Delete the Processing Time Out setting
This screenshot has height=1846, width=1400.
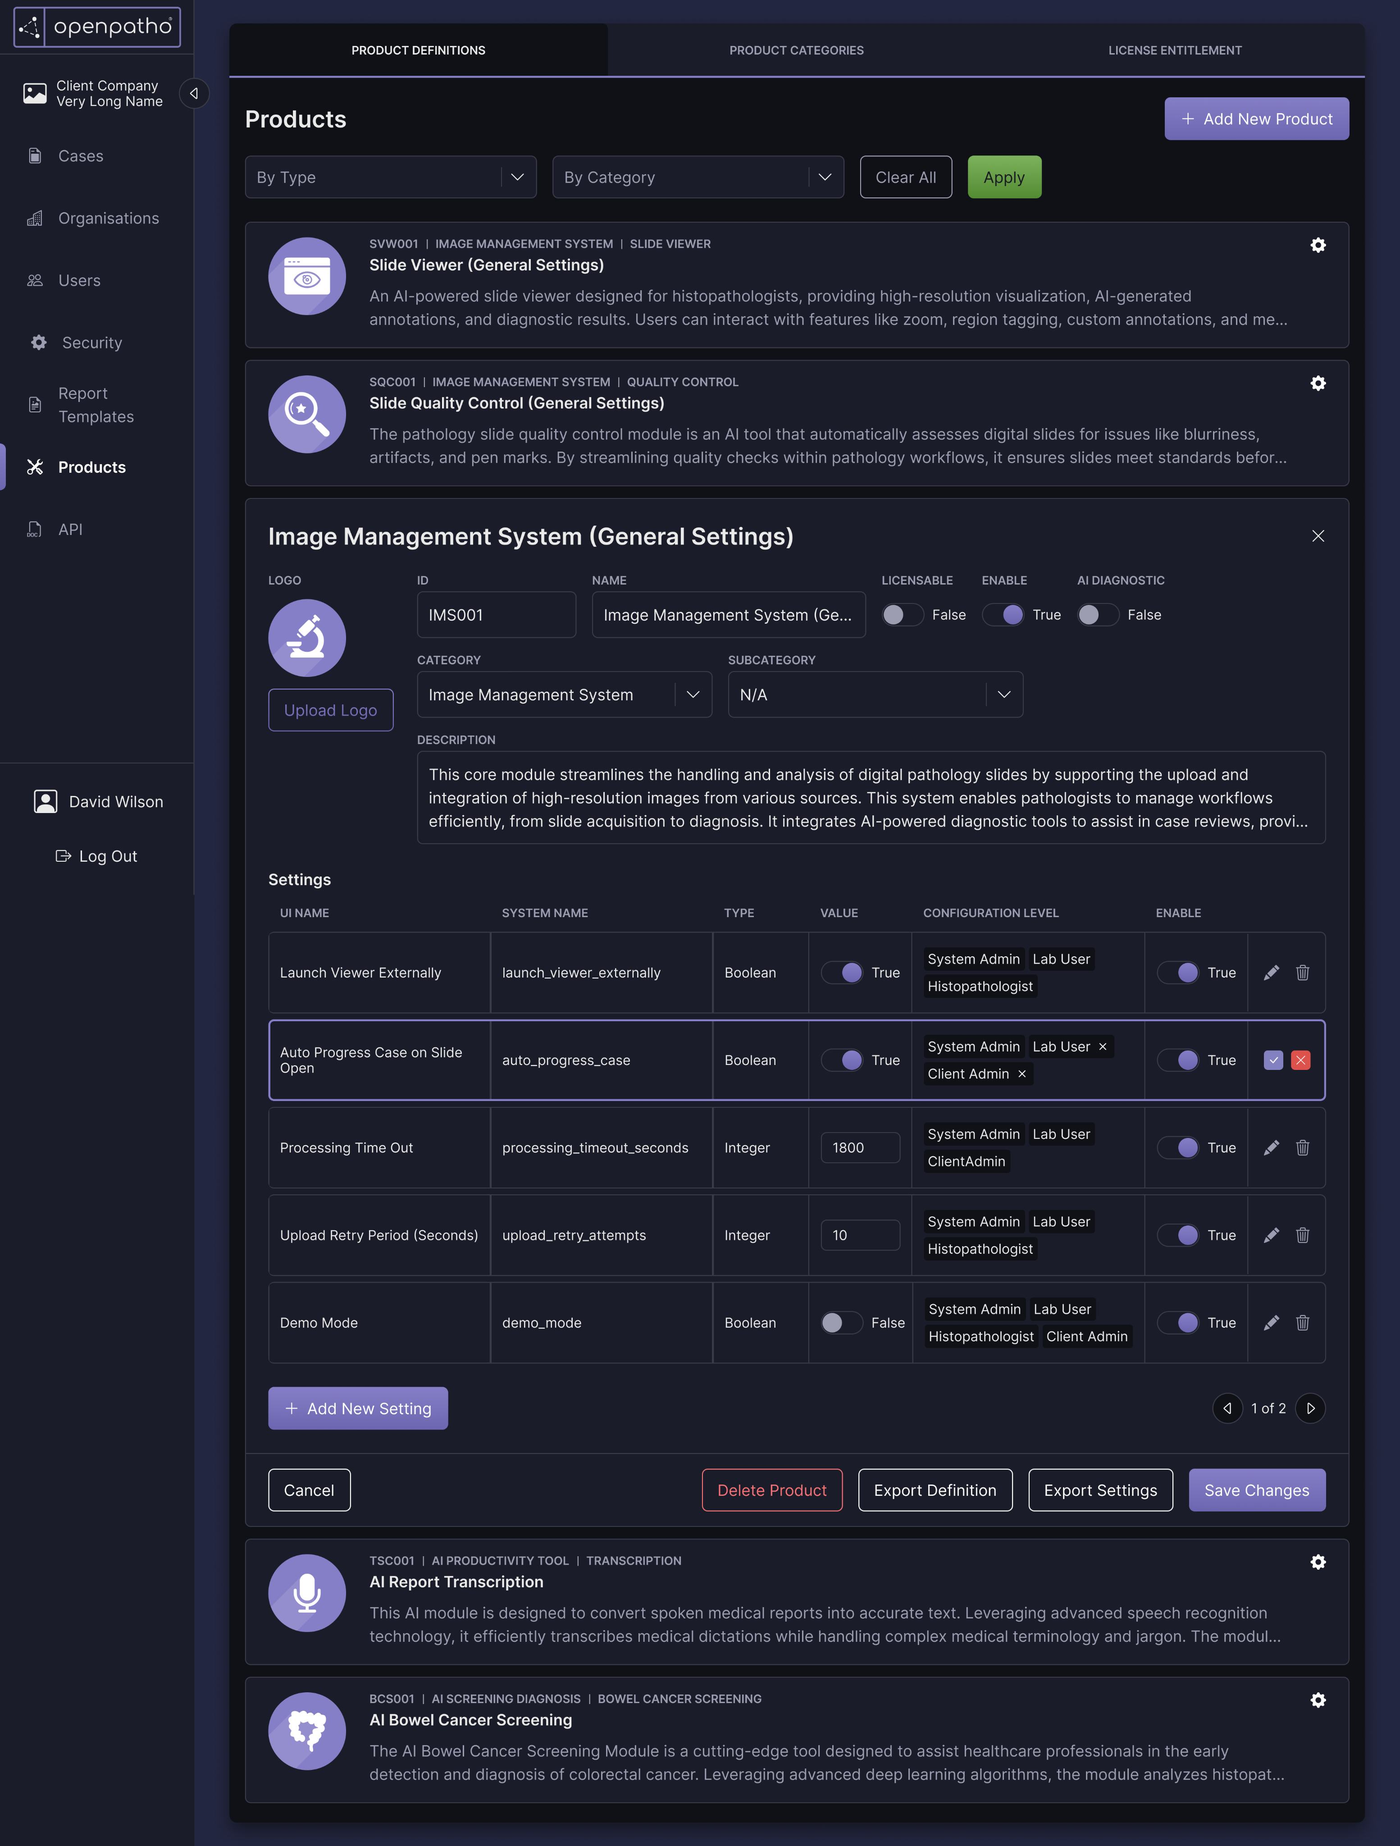pos(1303,1148)
